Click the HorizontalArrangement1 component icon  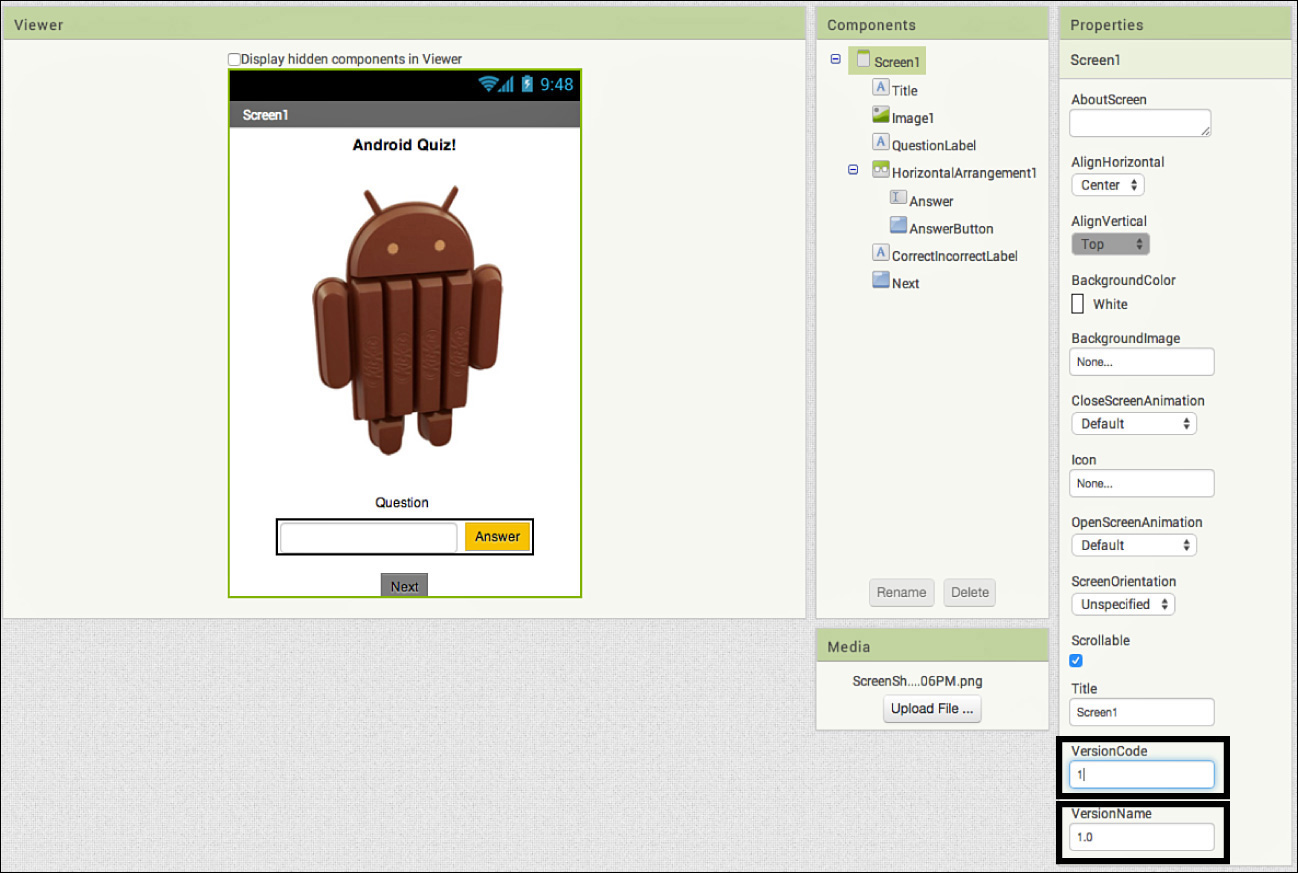tap(881, 170)
